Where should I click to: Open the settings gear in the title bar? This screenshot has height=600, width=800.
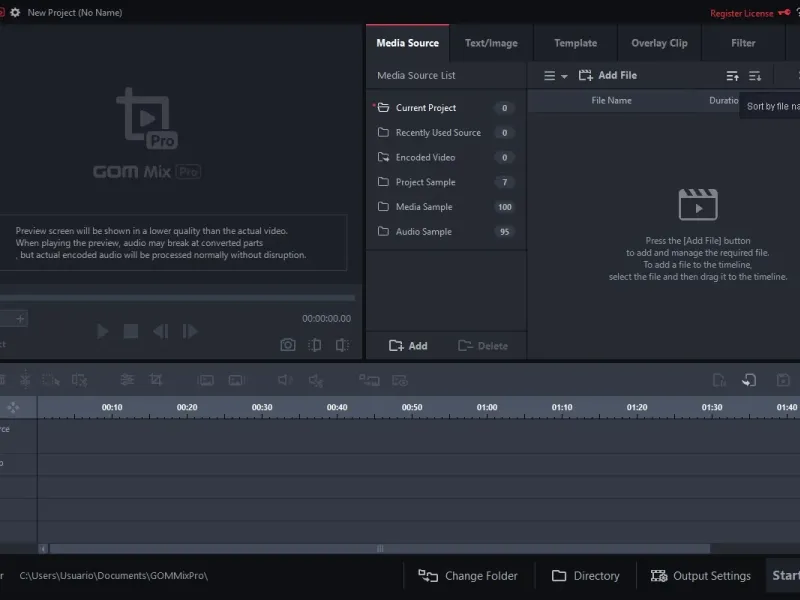[x=15, y=13]
